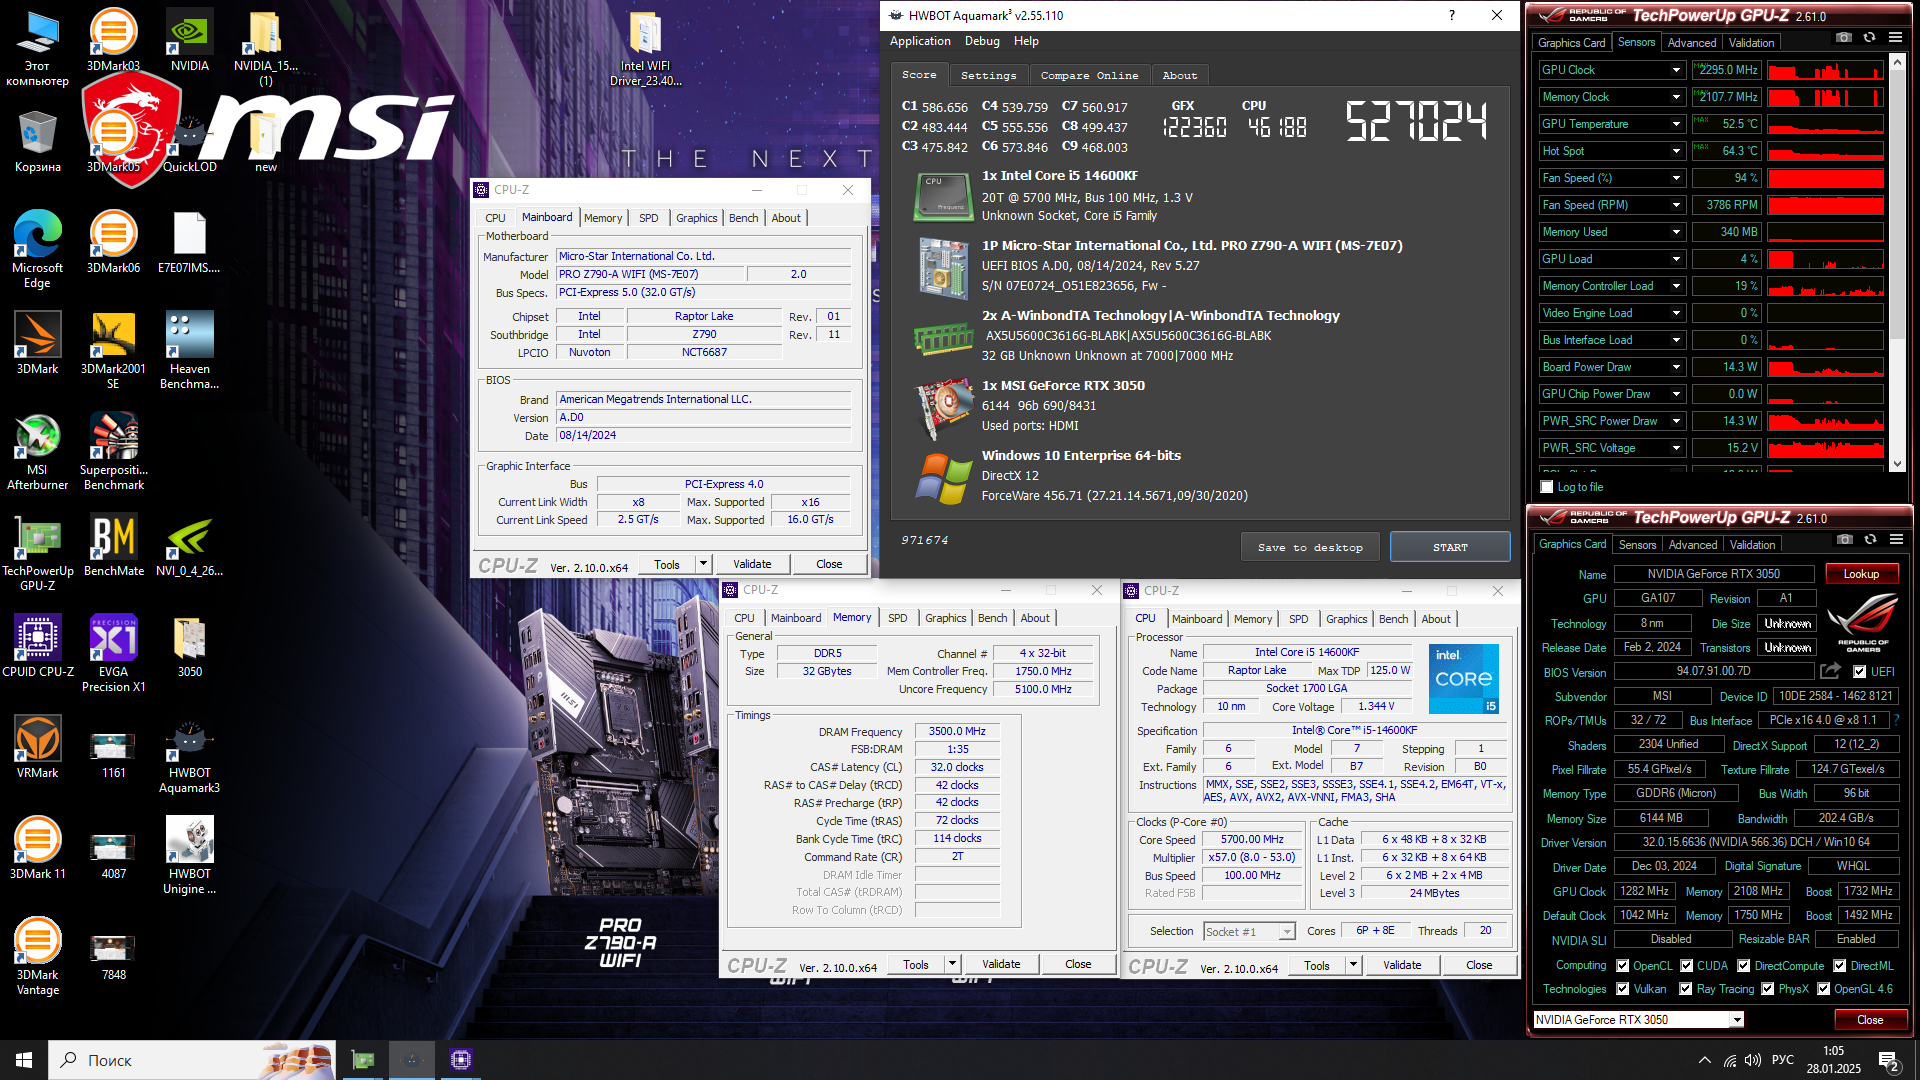
Task: Open the 3DMark03 desktop shortcut
Action: click(113, 40)
